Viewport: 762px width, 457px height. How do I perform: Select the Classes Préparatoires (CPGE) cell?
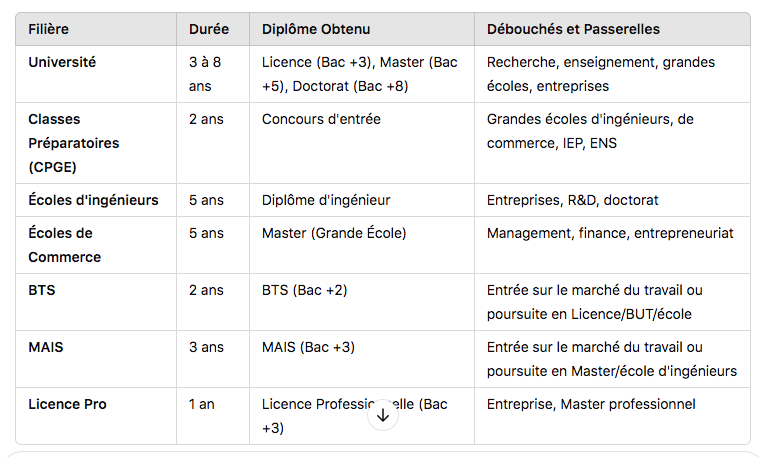pos(73,143)
